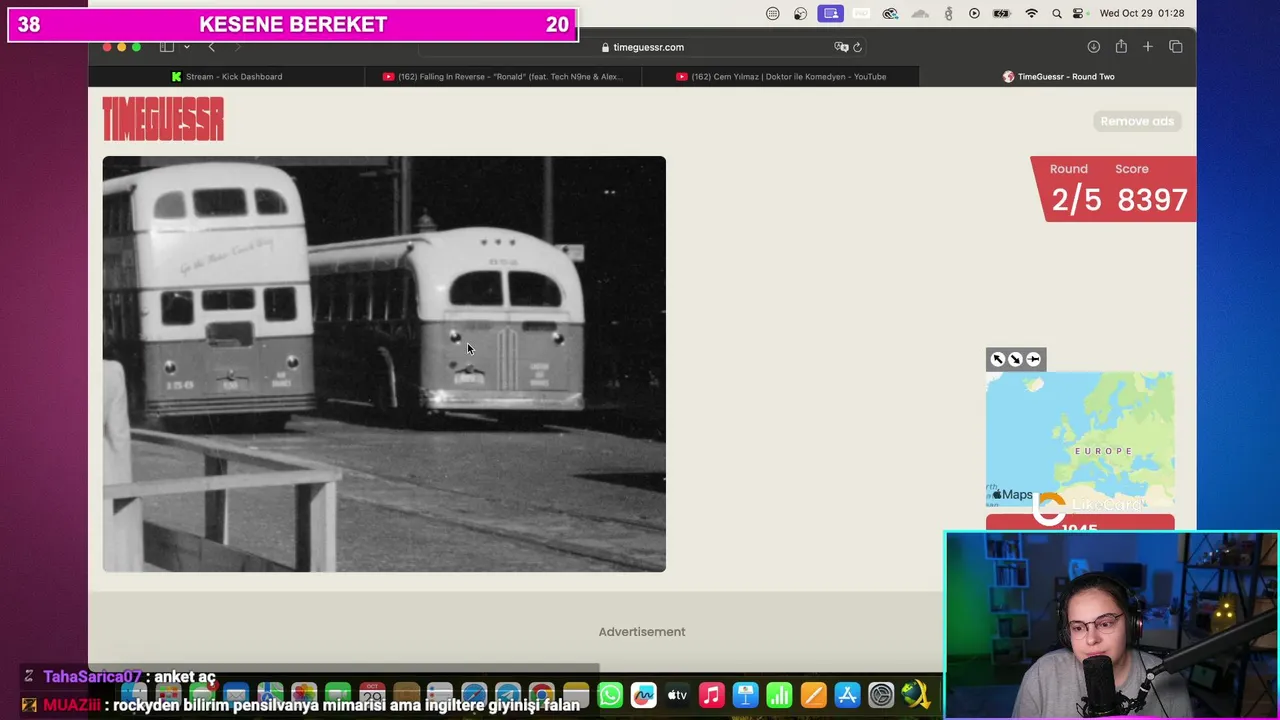Screen dimensions: 1280x720
Task: Click the Apple Maps attribution link
Action: (x=1012, y=494)
